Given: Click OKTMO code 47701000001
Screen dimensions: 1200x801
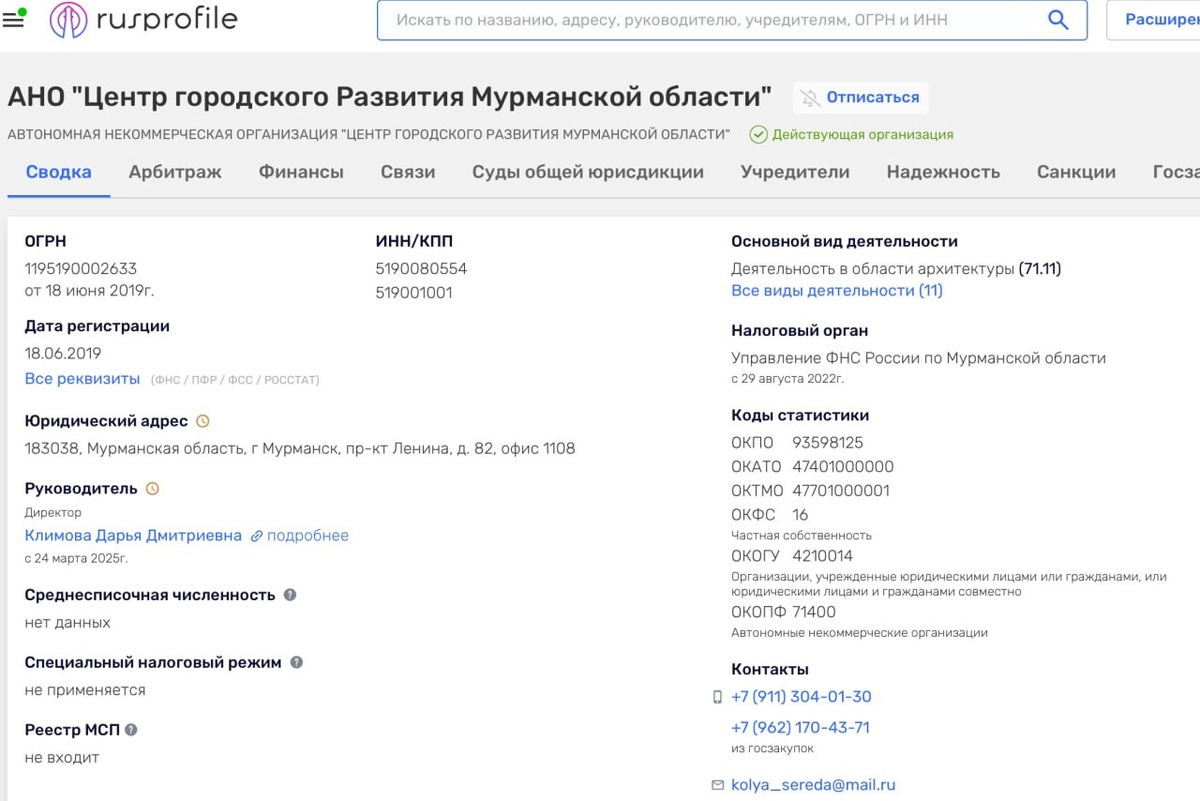Looking at the screenshot, I should (841, 491).
